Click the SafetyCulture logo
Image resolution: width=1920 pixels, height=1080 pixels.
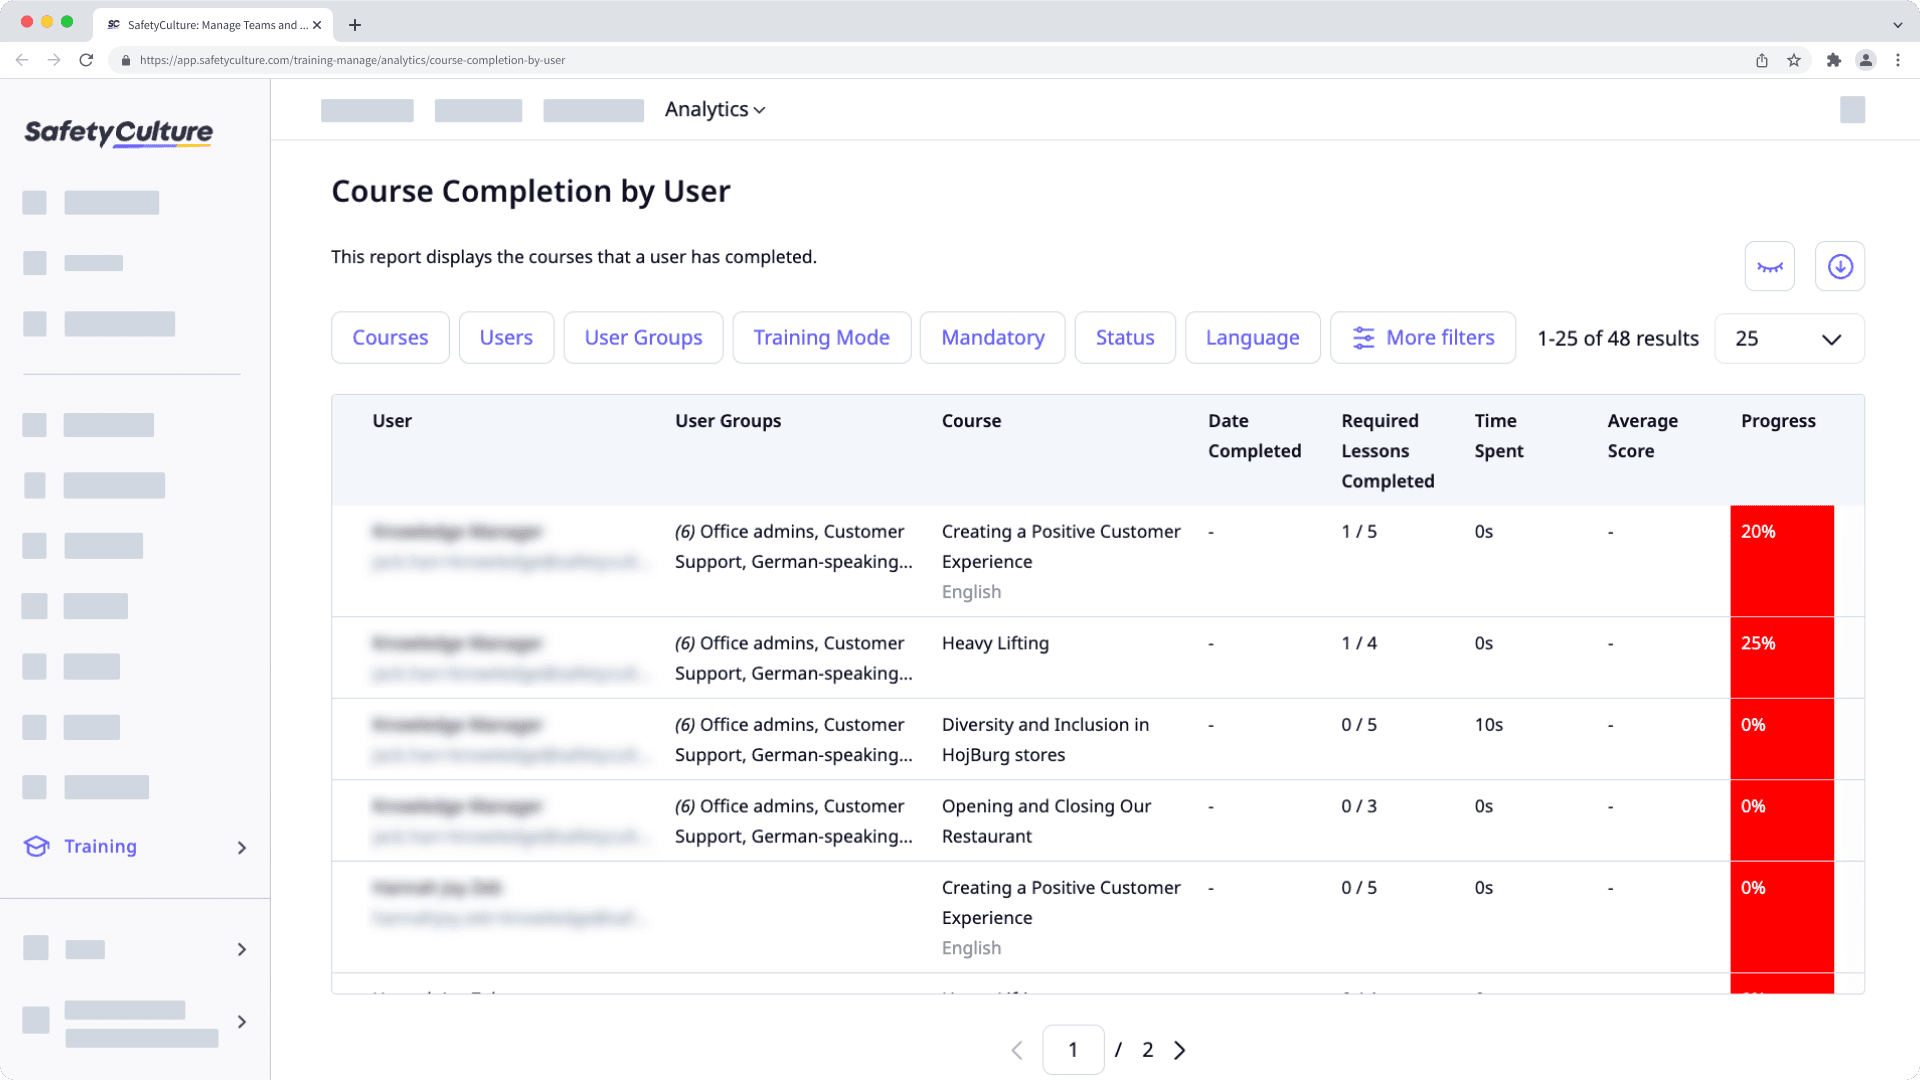pos(117,132)
